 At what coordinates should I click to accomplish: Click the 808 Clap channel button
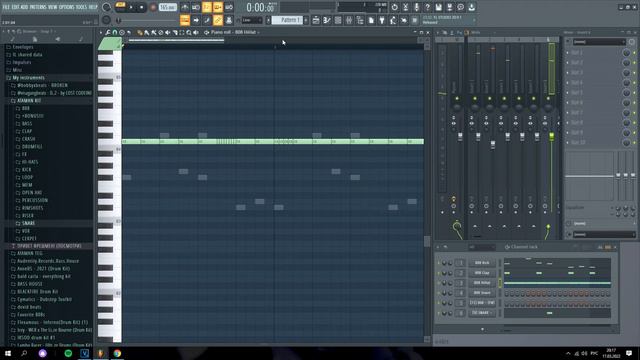(482, 273)
